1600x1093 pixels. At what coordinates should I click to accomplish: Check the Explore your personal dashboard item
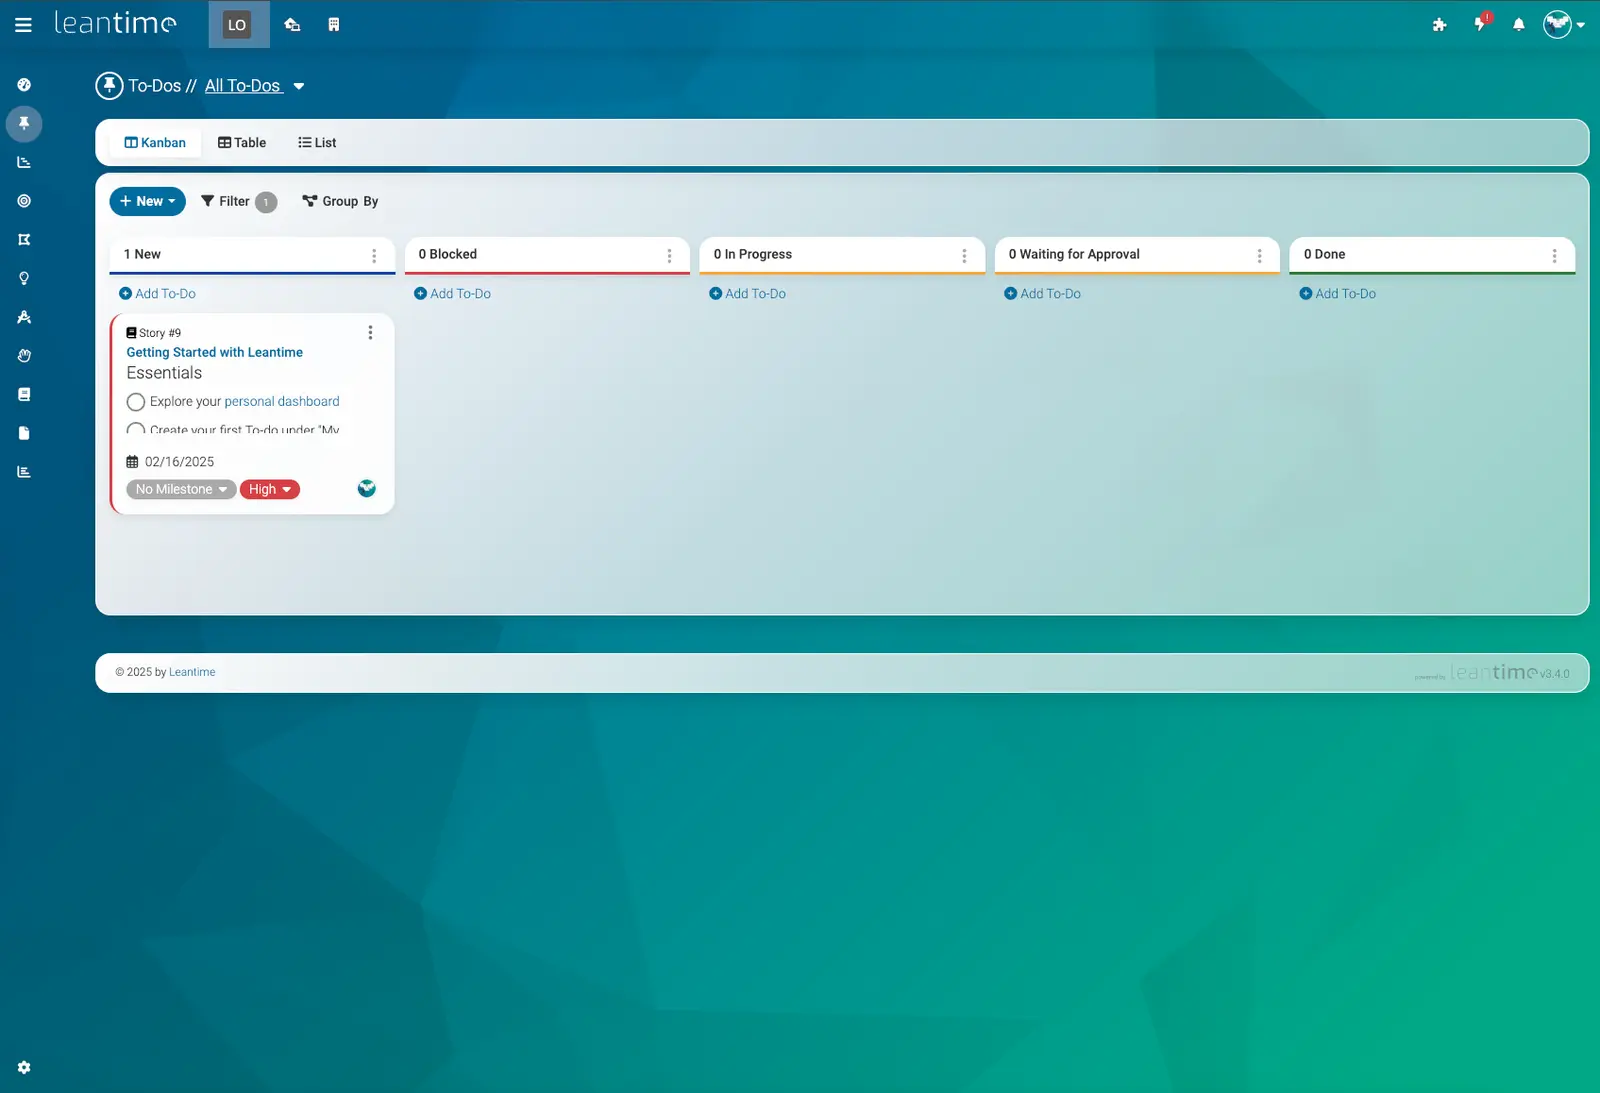[136, 402]
